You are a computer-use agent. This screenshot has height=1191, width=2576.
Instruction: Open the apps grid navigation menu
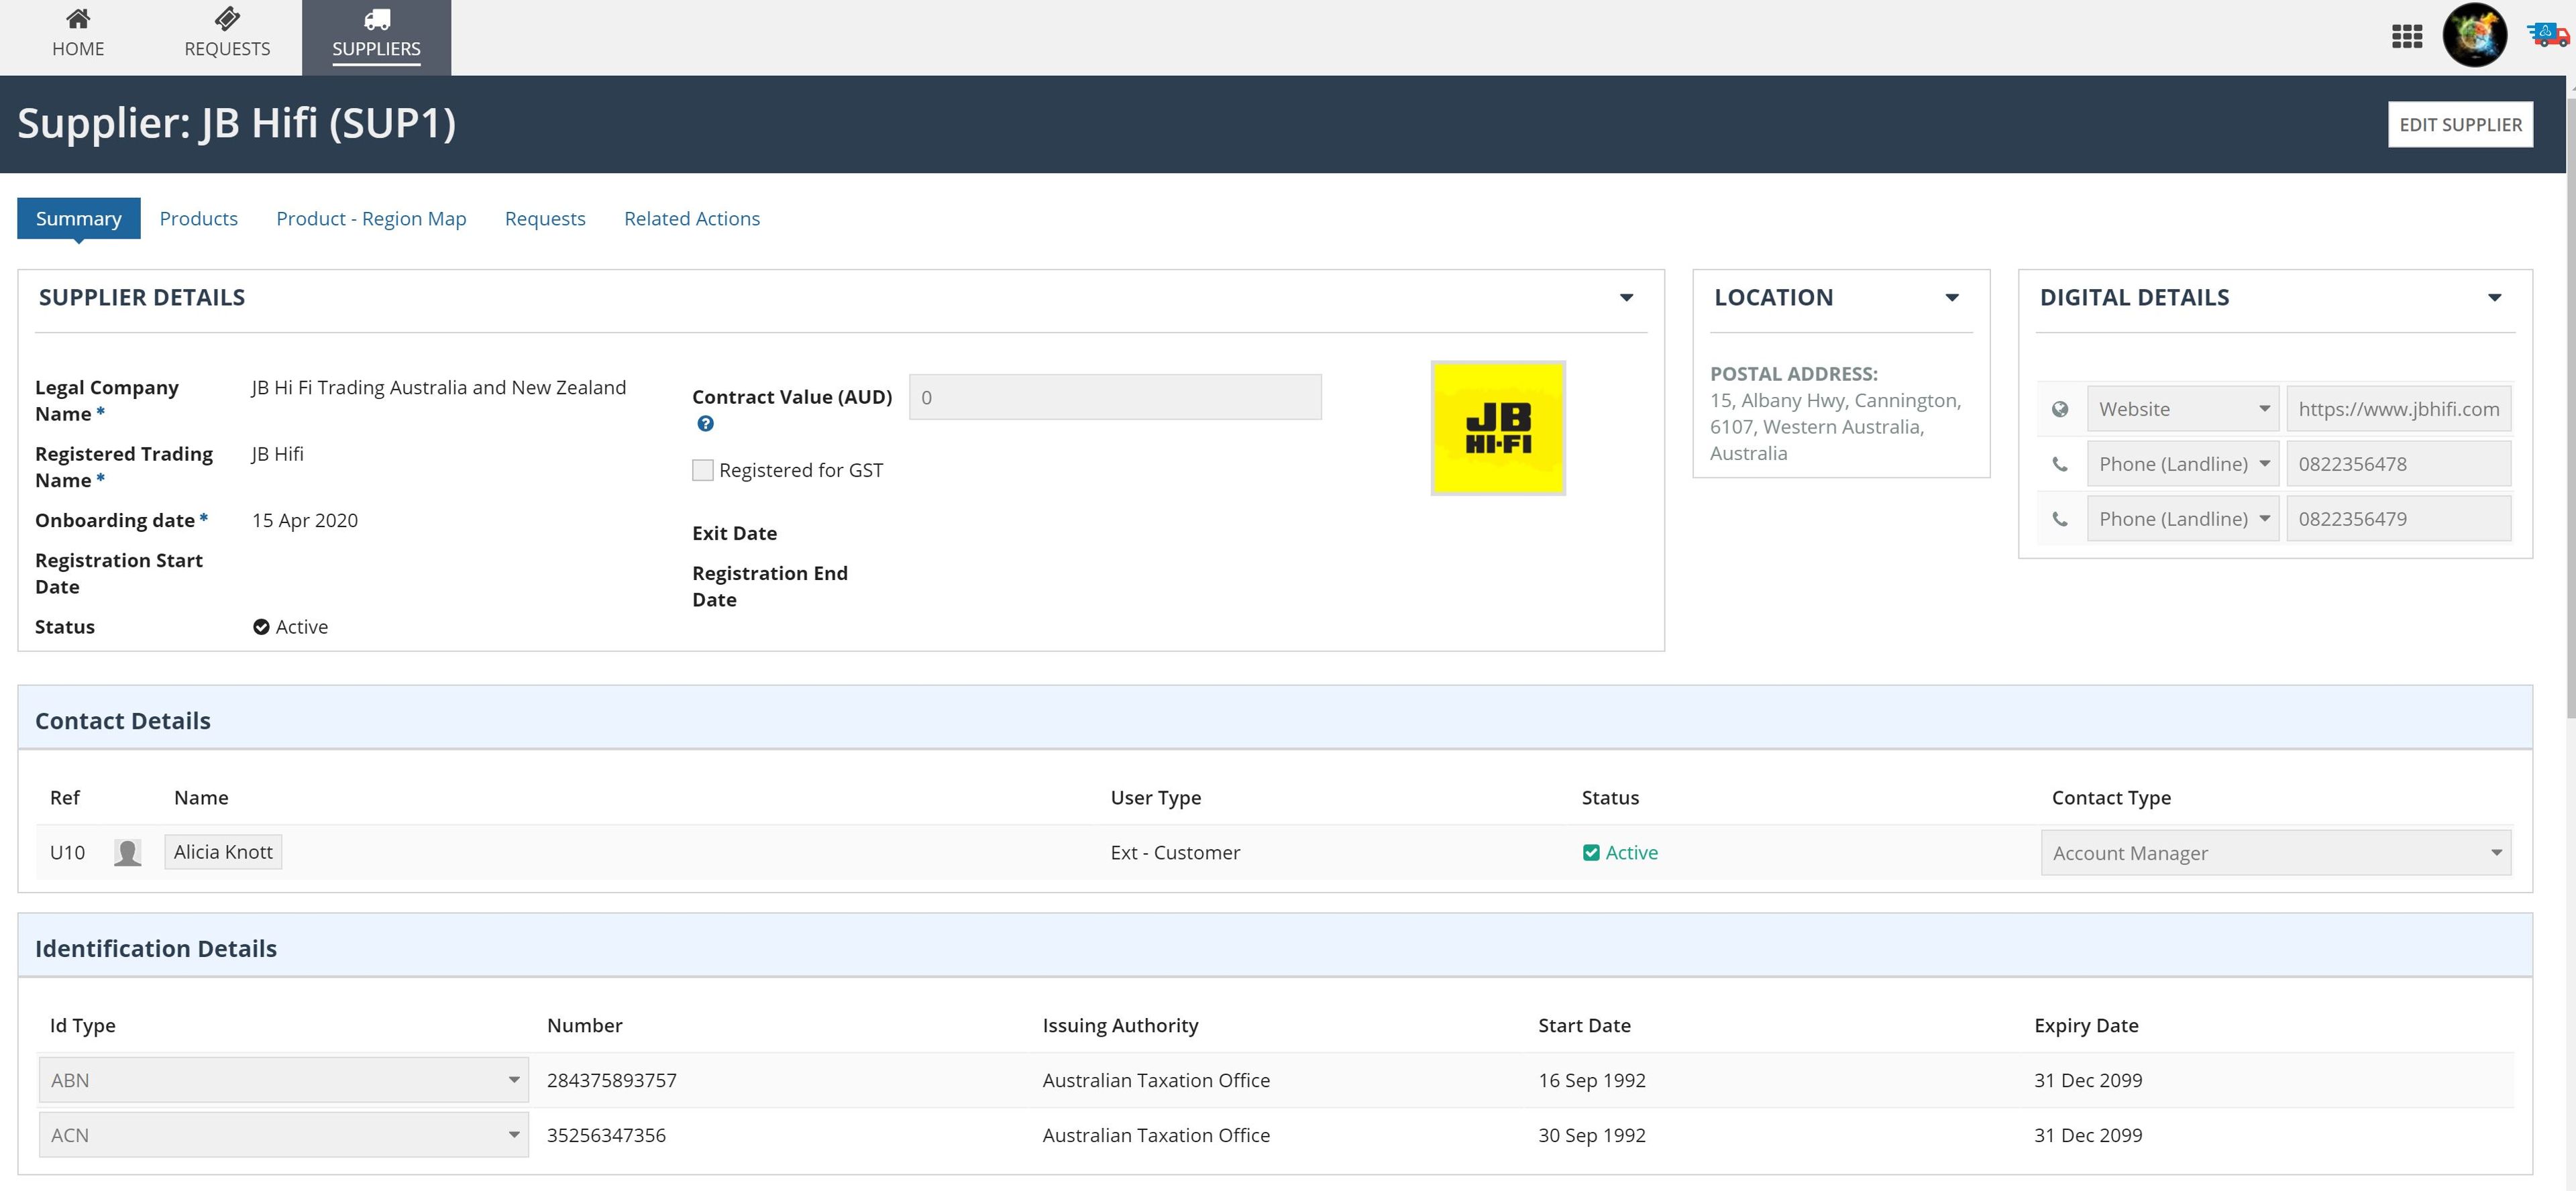pos(2406,37)
